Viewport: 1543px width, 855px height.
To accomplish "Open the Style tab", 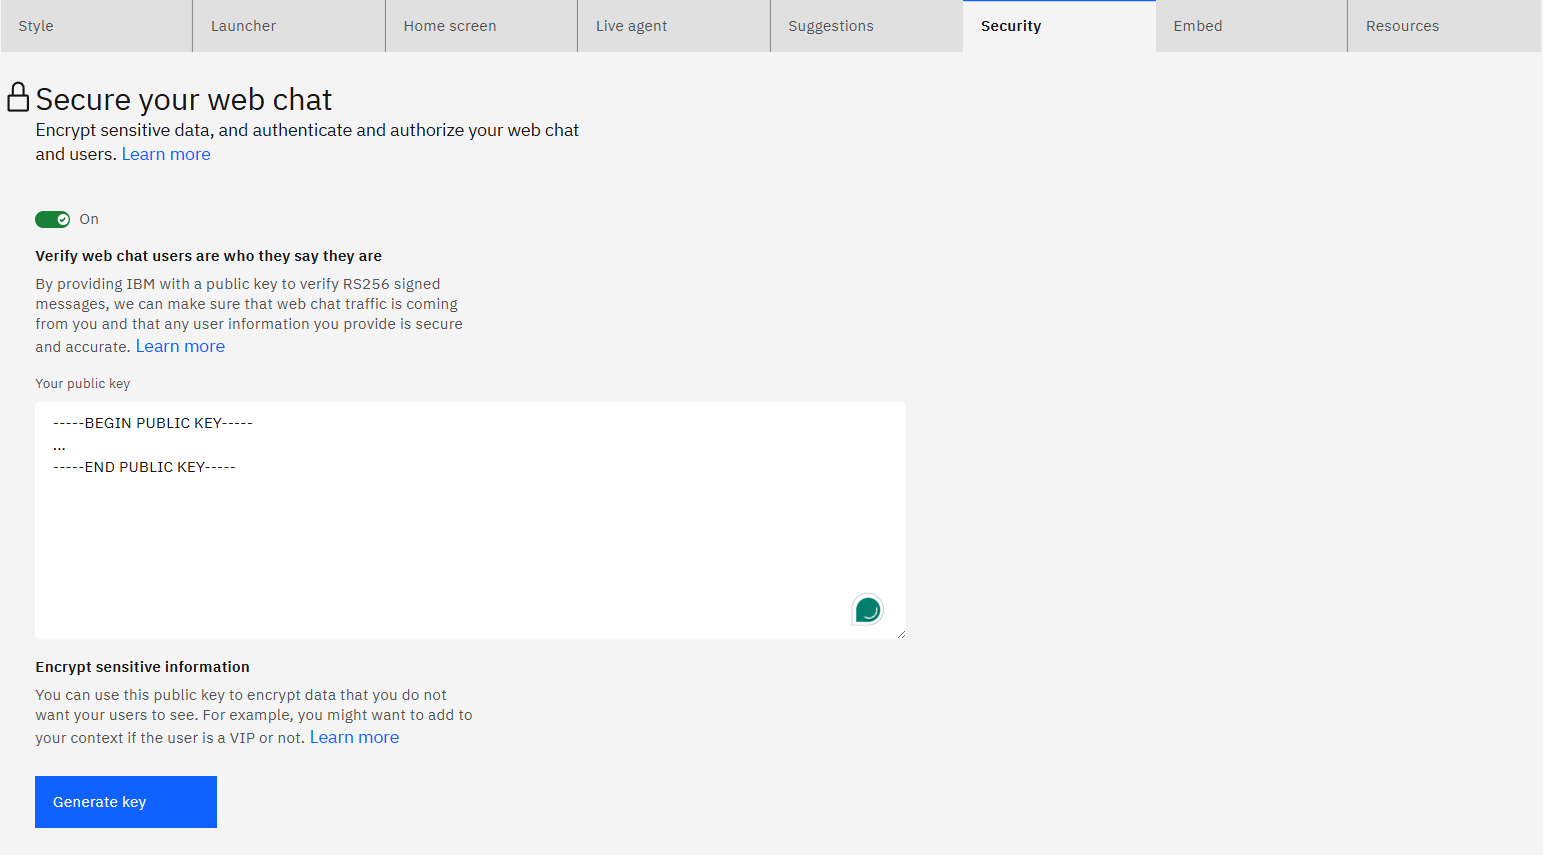I will pyautogui.click(x=96, y=26).
